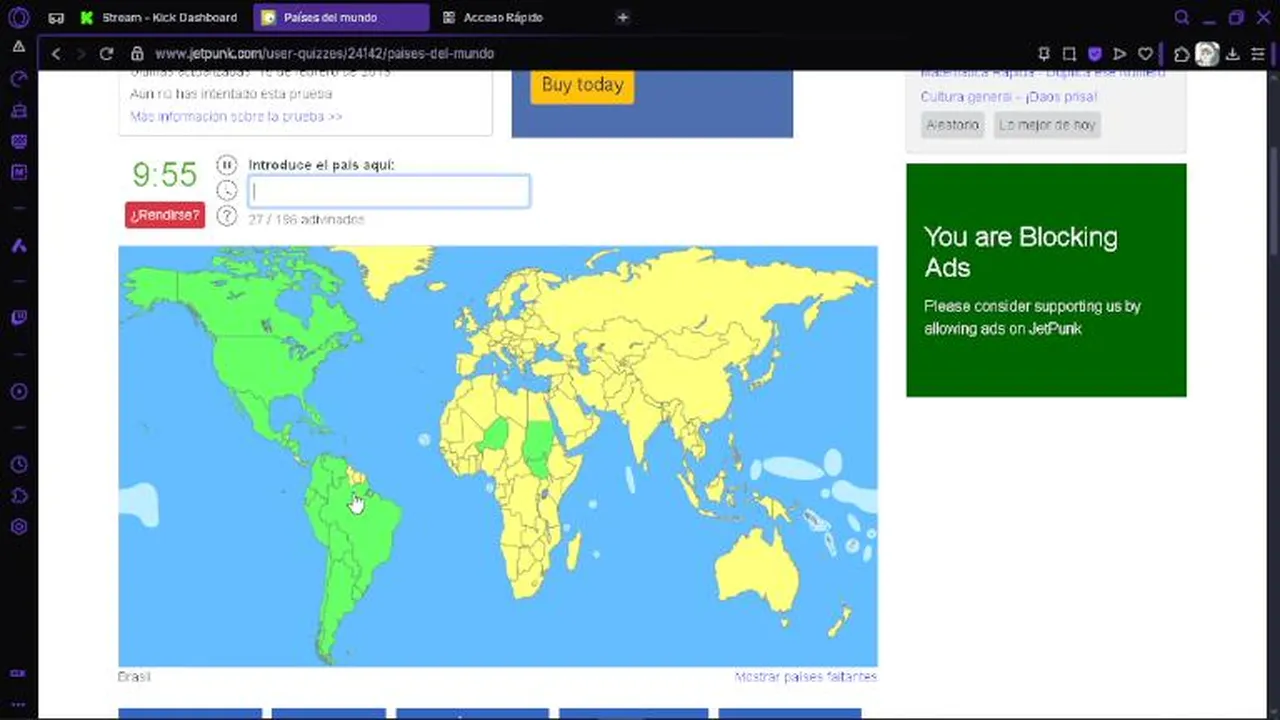Open the ad blocker shield icon
This screenshot has height=720, width=1280.
1095,54
